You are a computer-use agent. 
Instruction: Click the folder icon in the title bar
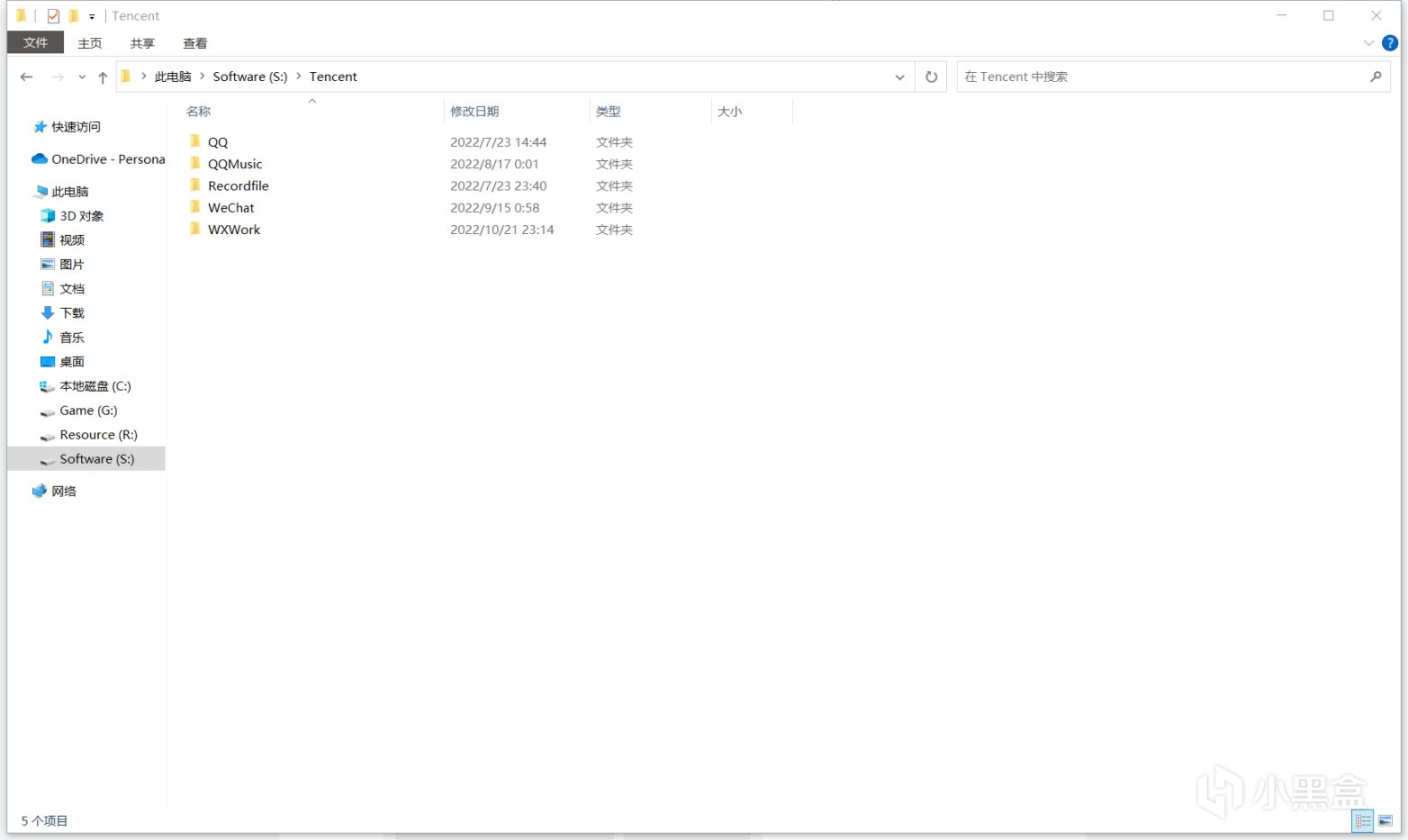(x=21, y=16)
